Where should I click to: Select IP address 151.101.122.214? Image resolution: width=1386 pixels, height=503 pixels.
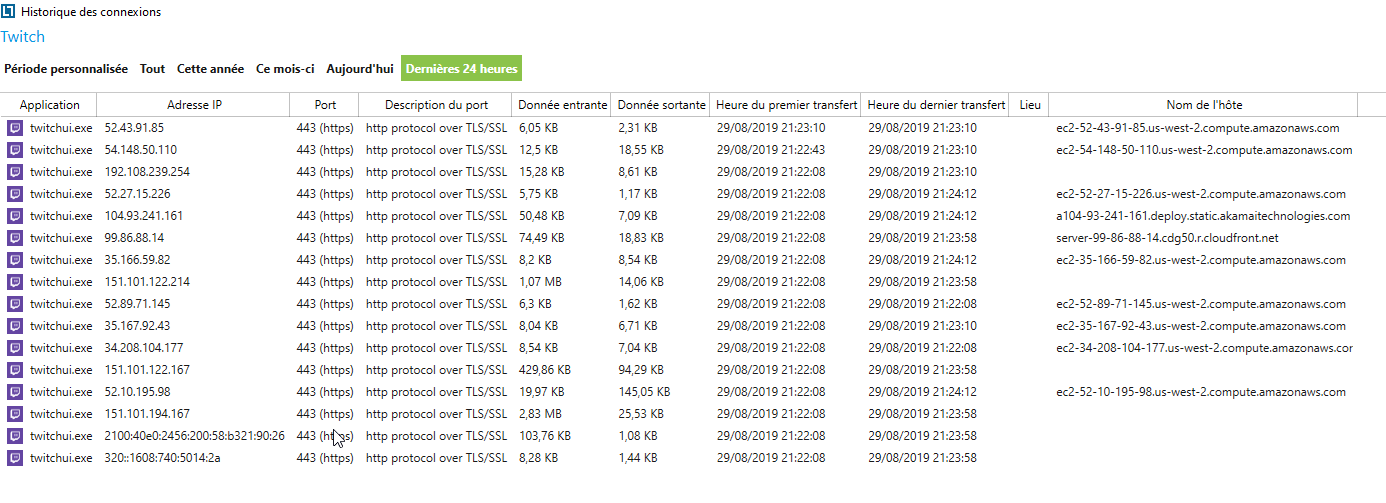tap(147, 282)
